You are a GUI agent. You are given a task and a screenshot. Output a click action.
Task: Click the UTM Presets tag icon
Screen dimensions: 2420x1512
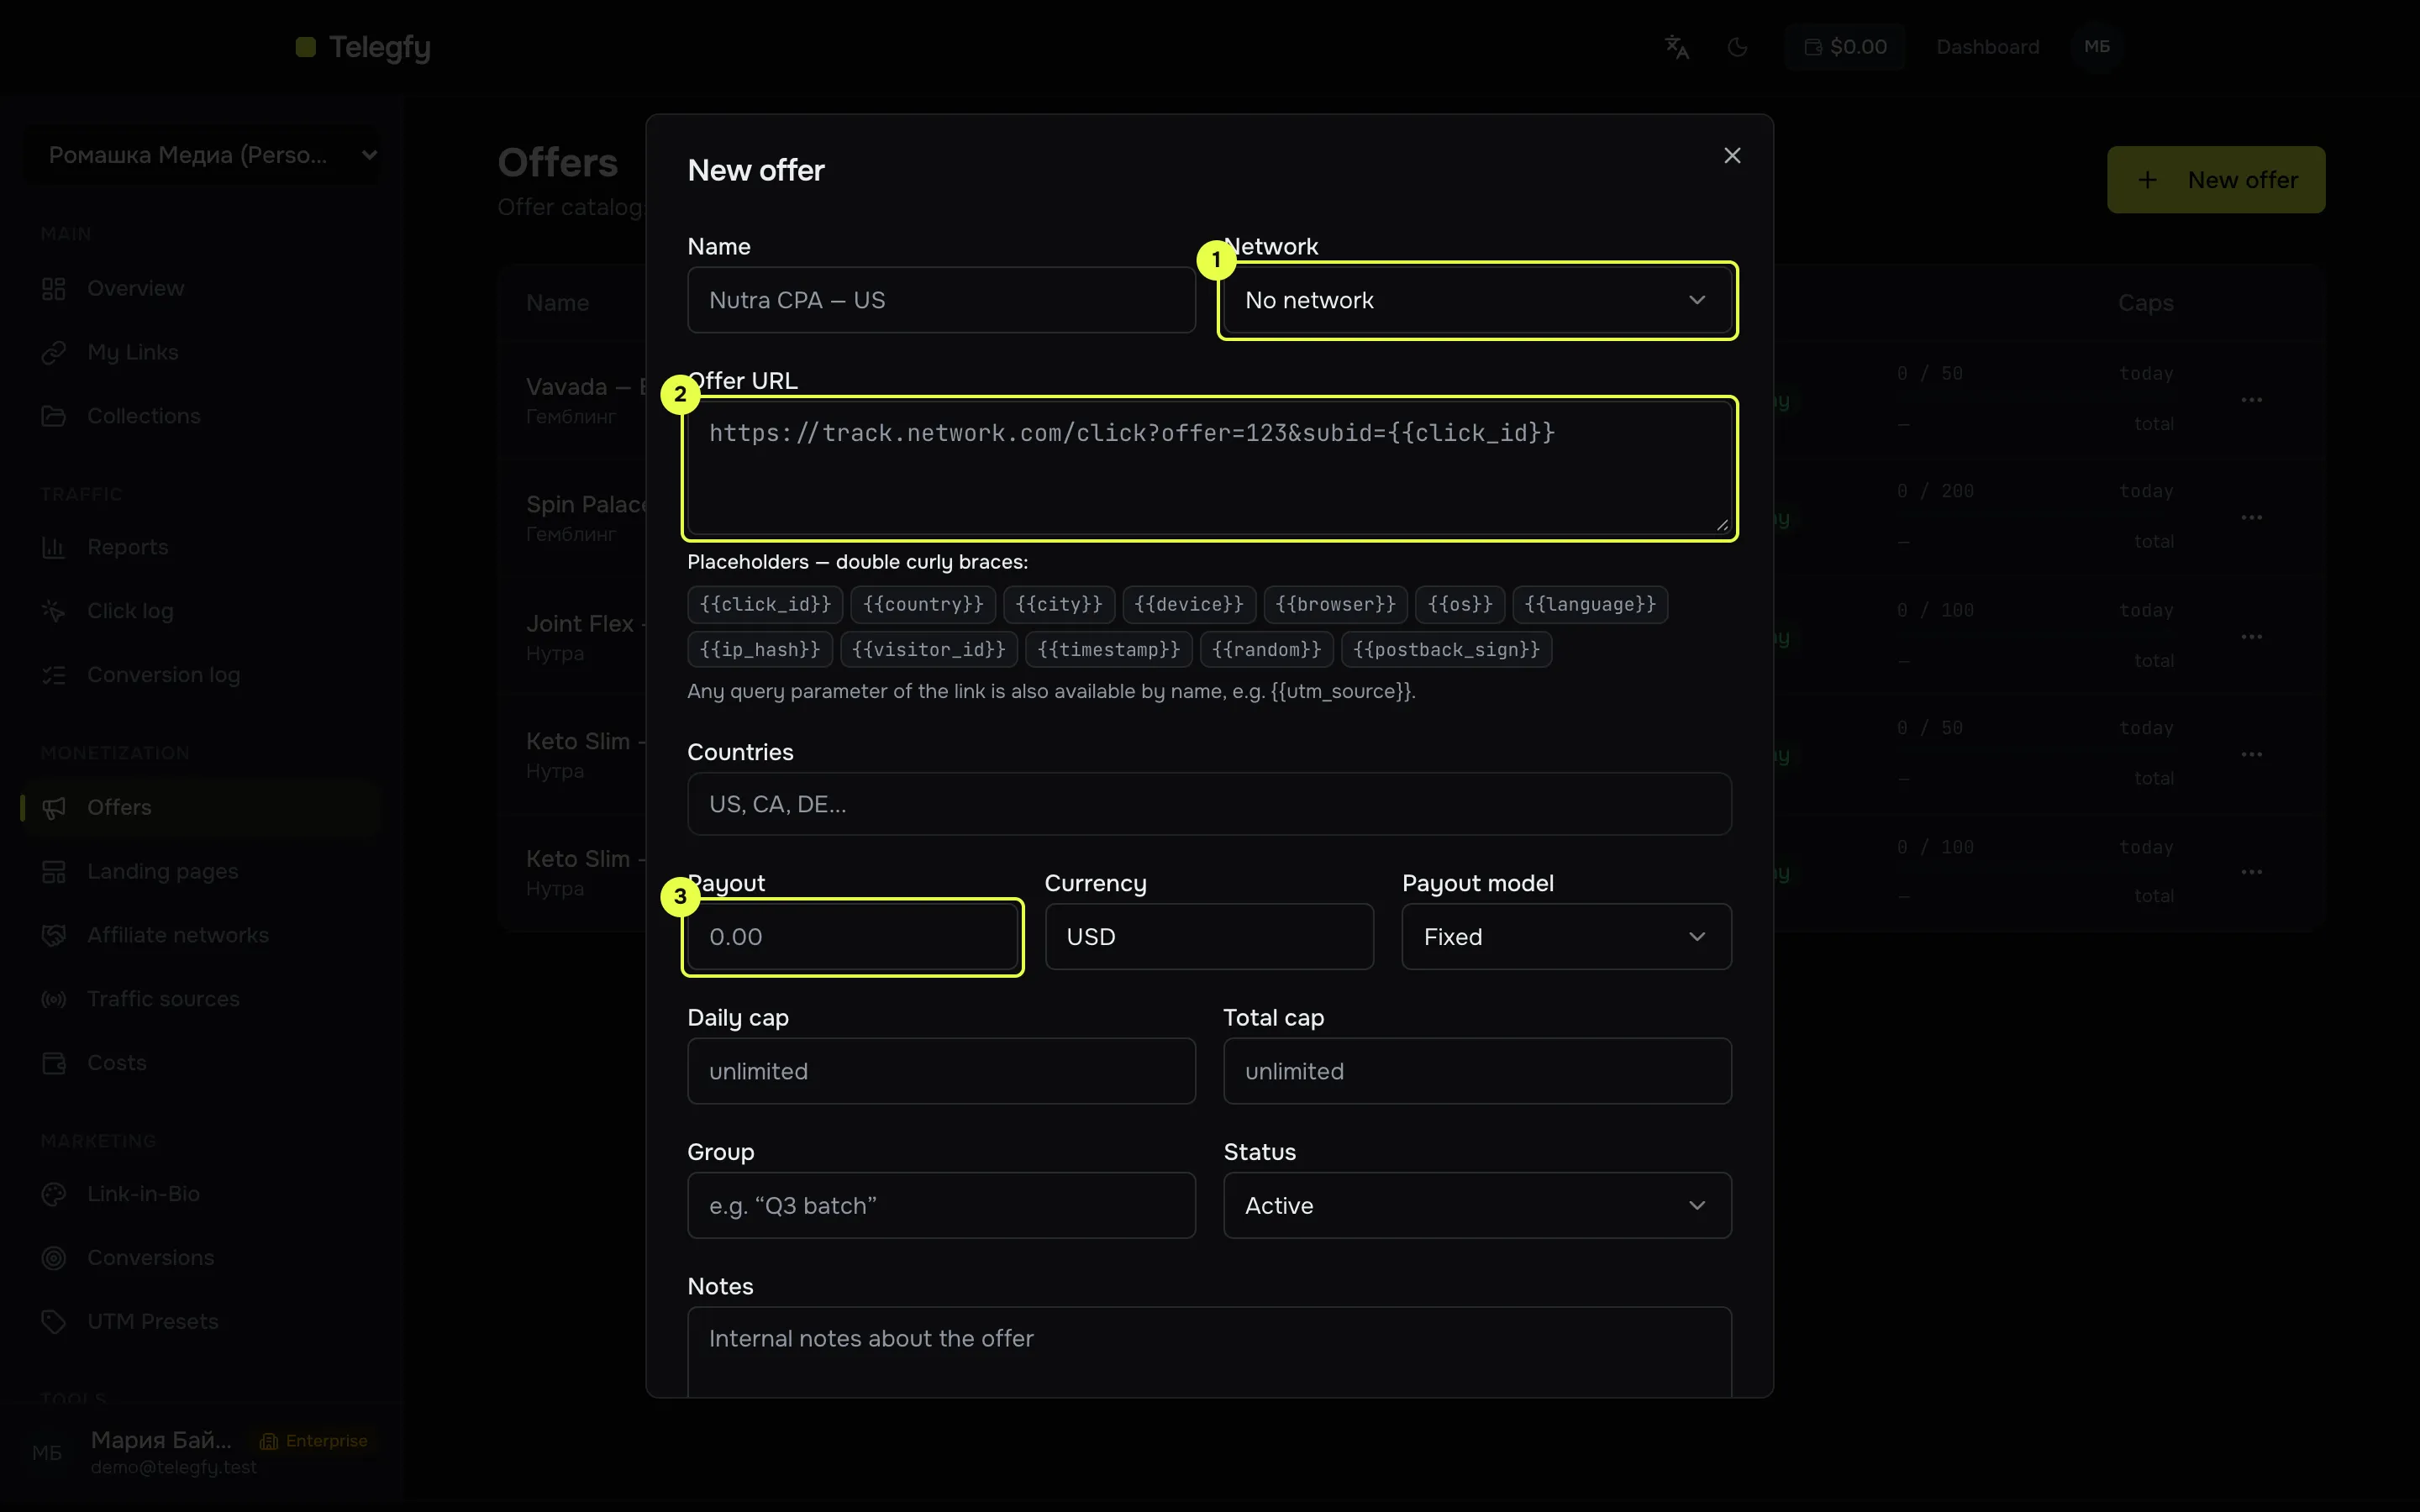coord(54,1322)
